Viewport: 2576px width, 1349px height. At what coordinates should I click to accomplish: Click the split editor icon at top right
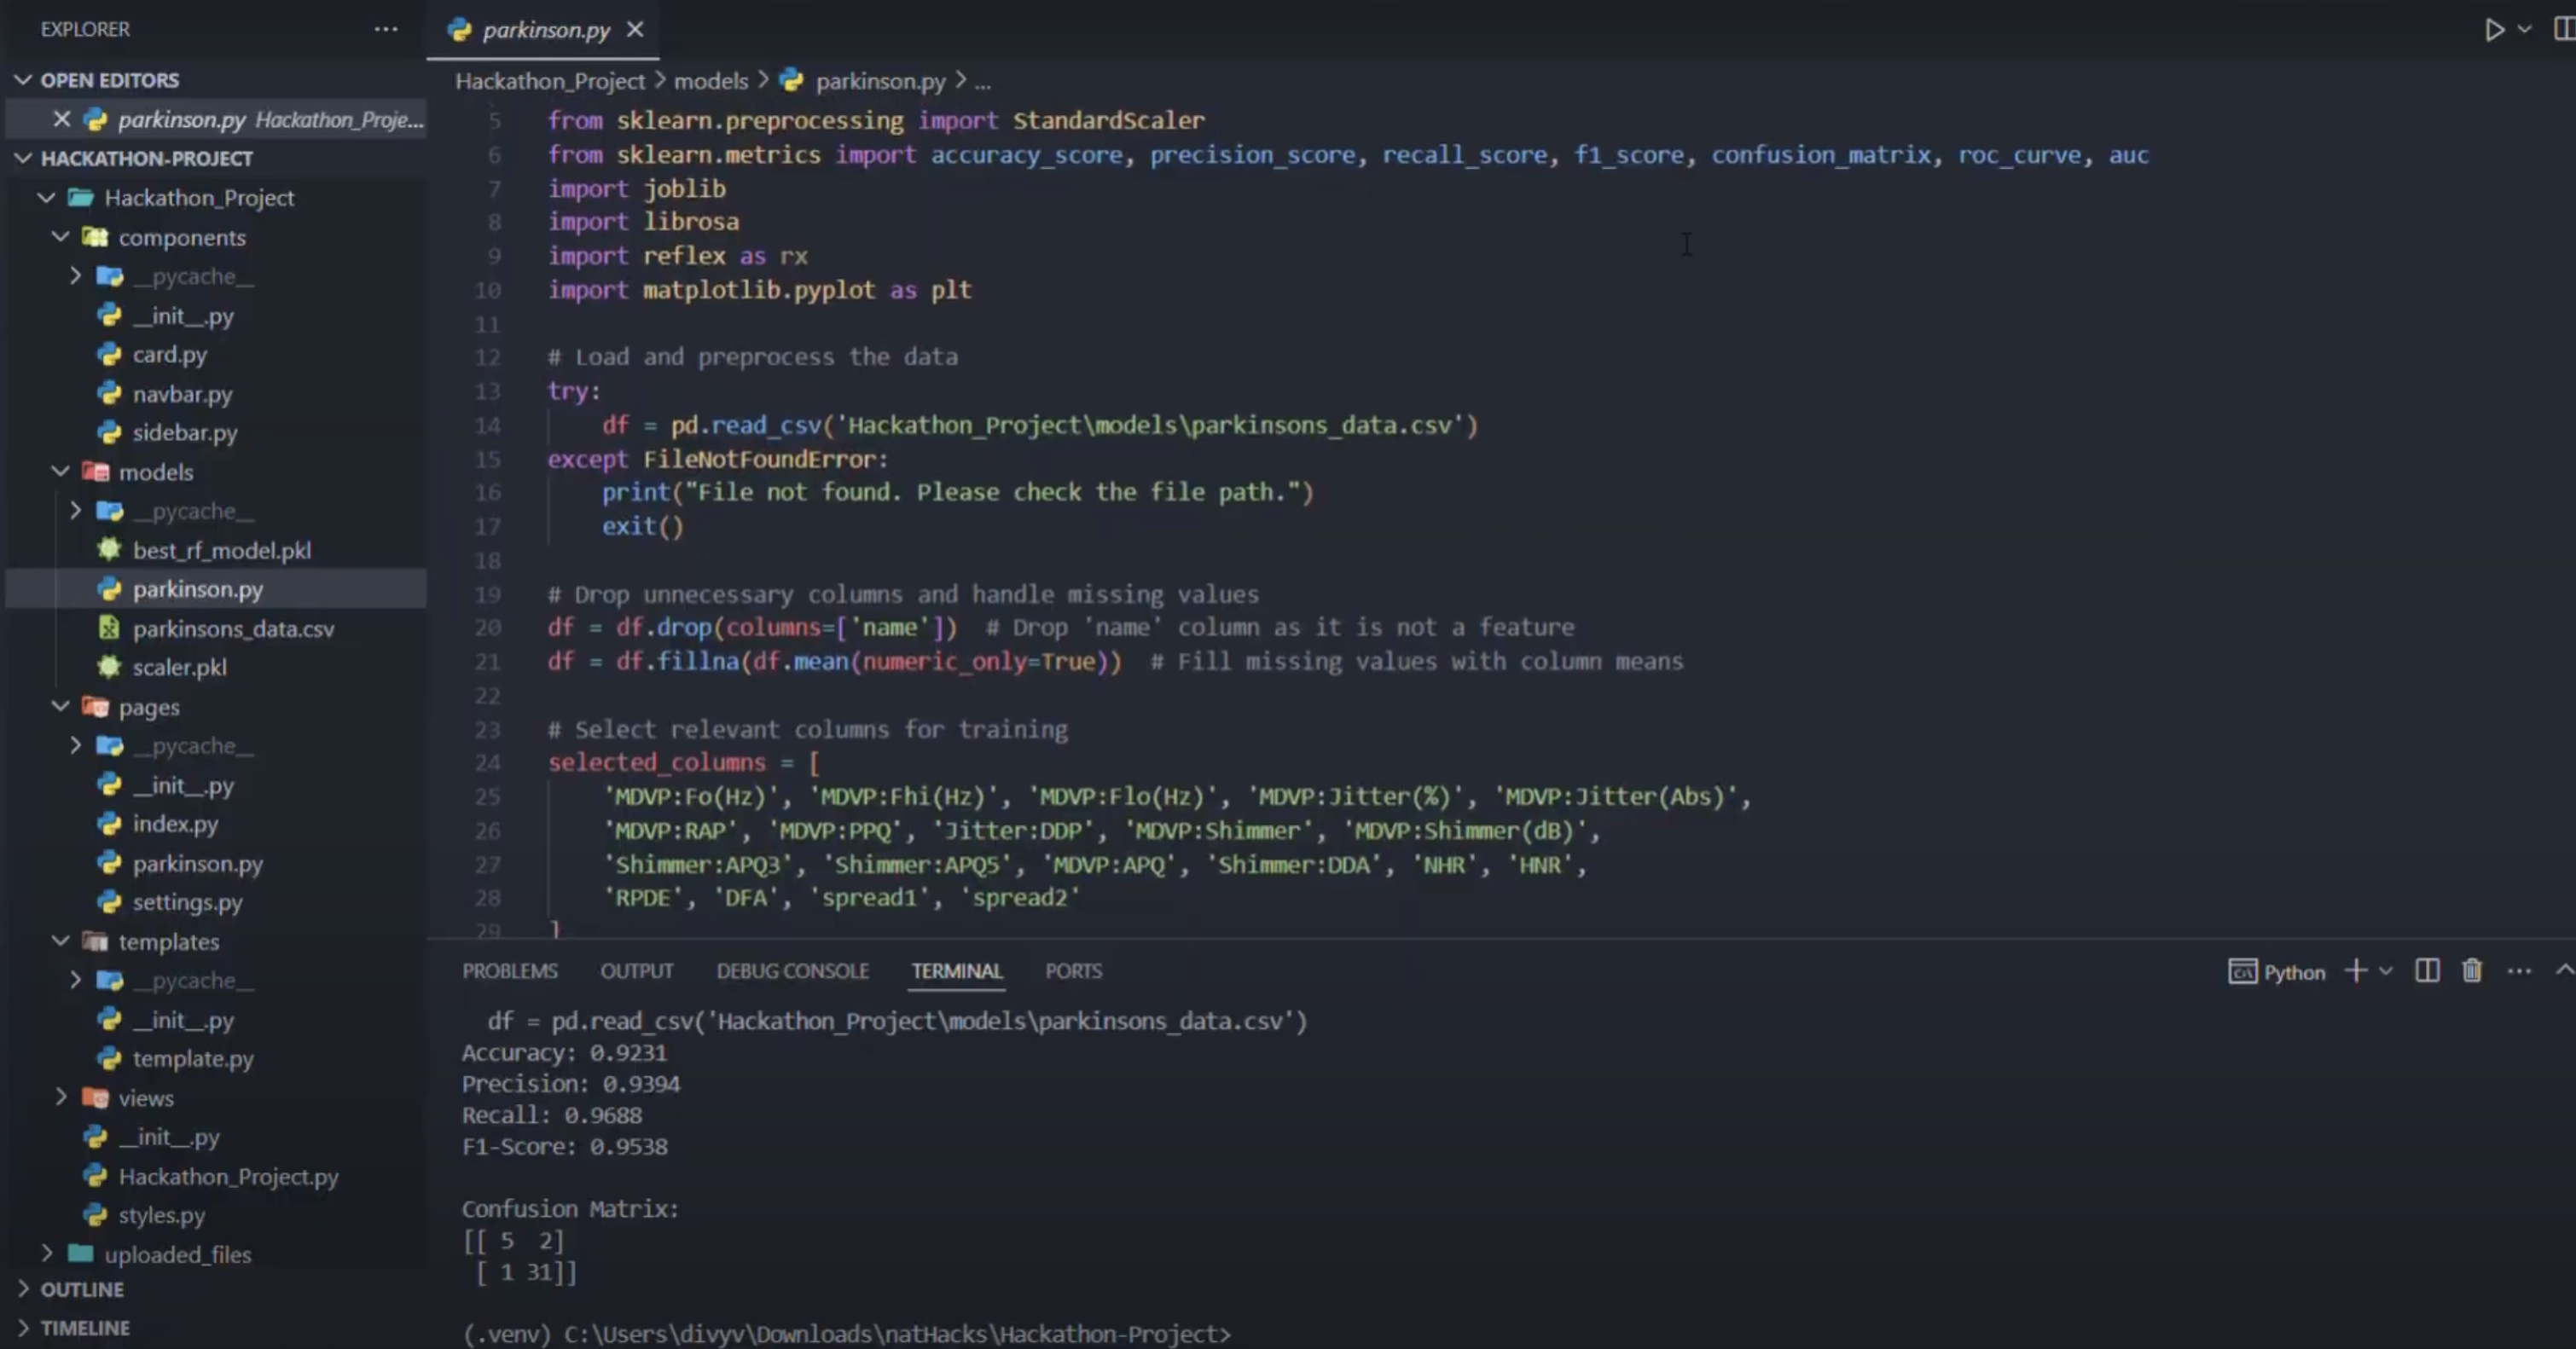[x=2563, y=30]
